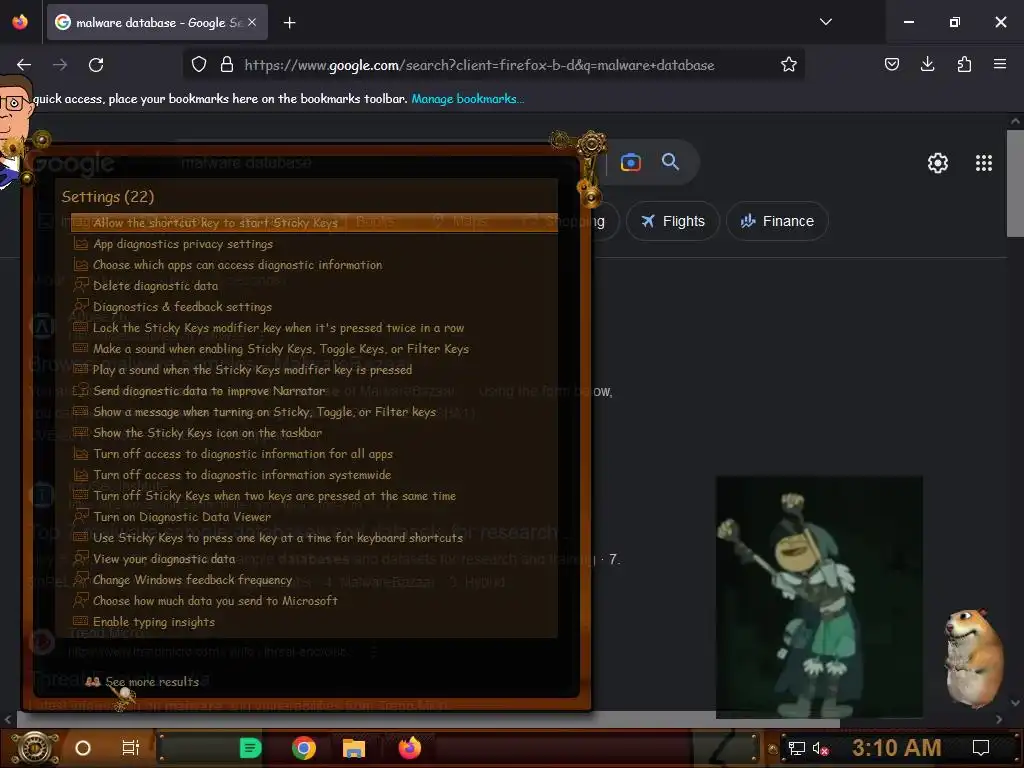Search by image with camera icon

click(x=630, y=162)
